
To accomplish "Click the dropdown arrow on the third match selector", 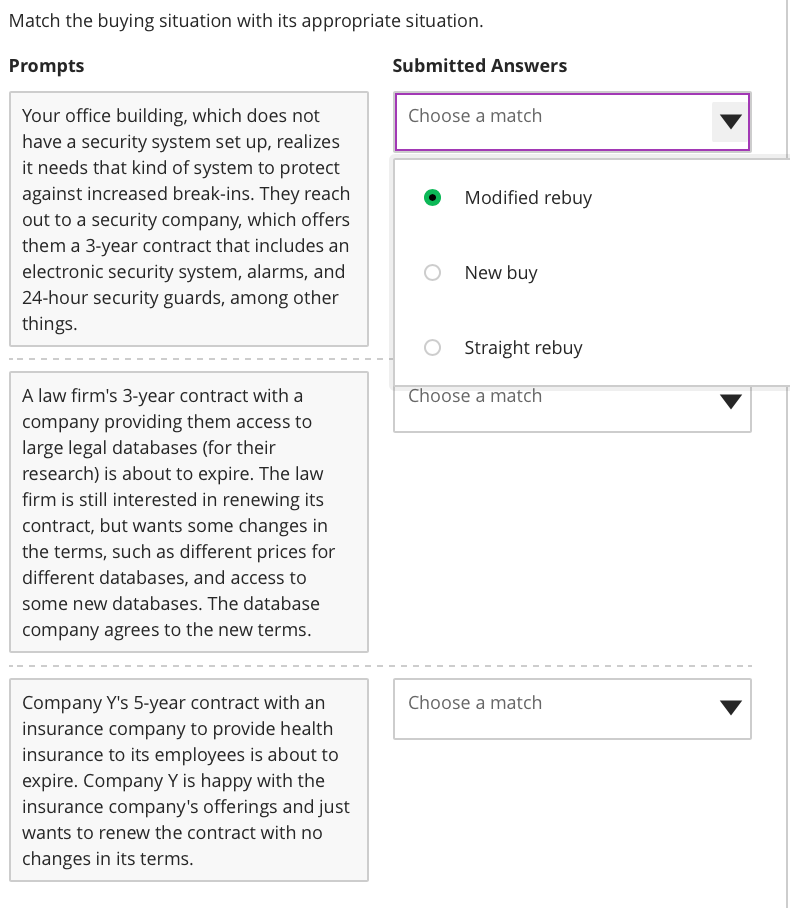I will pos(731,709).
